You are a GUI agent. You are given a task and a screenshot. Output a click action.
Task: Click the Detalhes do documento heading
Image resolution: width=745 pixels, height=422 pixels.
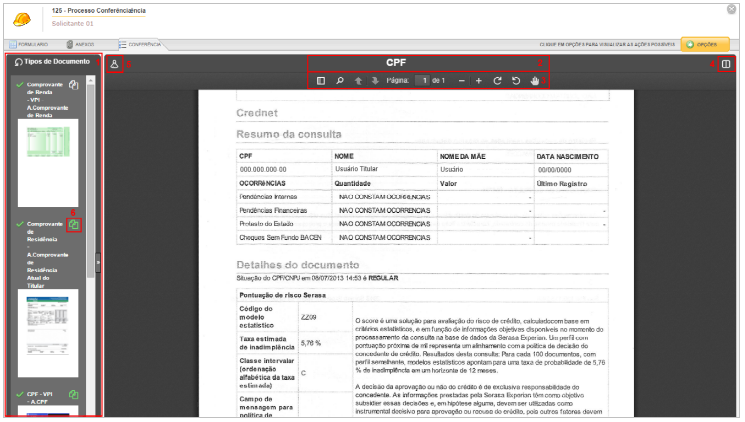pos(298,265)
